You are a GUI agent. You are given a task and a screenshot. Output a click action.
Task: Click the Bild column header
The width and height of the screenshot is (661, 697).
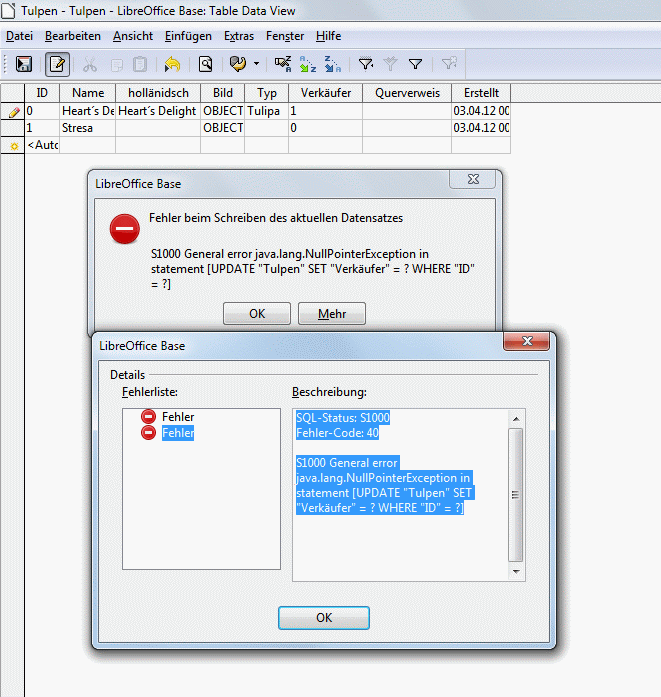click(222, 93)
